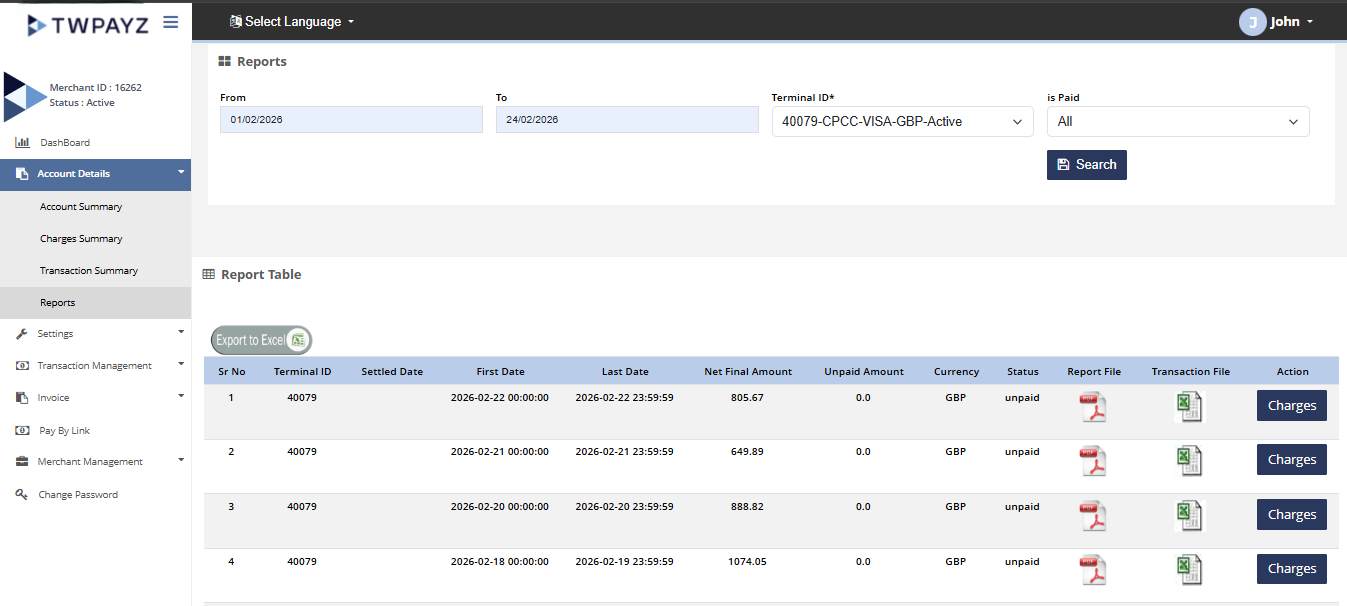Click the TWPAYZ logo
The width and height of the screenshot is (1347, 606).
point(88,24)
